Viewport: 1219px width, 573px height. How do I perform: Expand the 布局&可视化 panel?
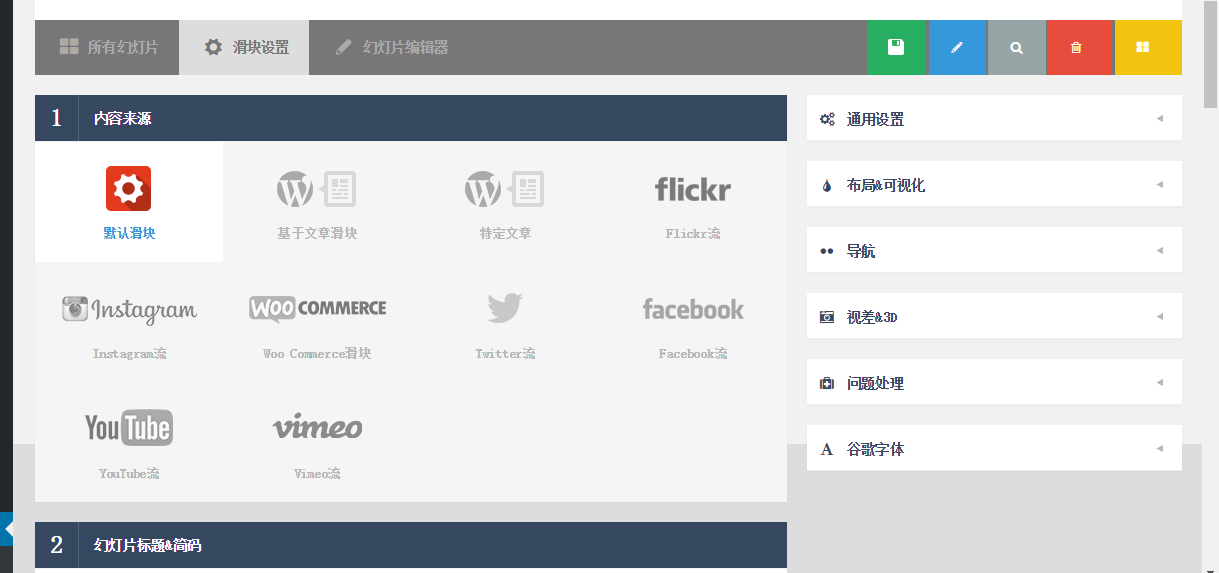[993, 185]
